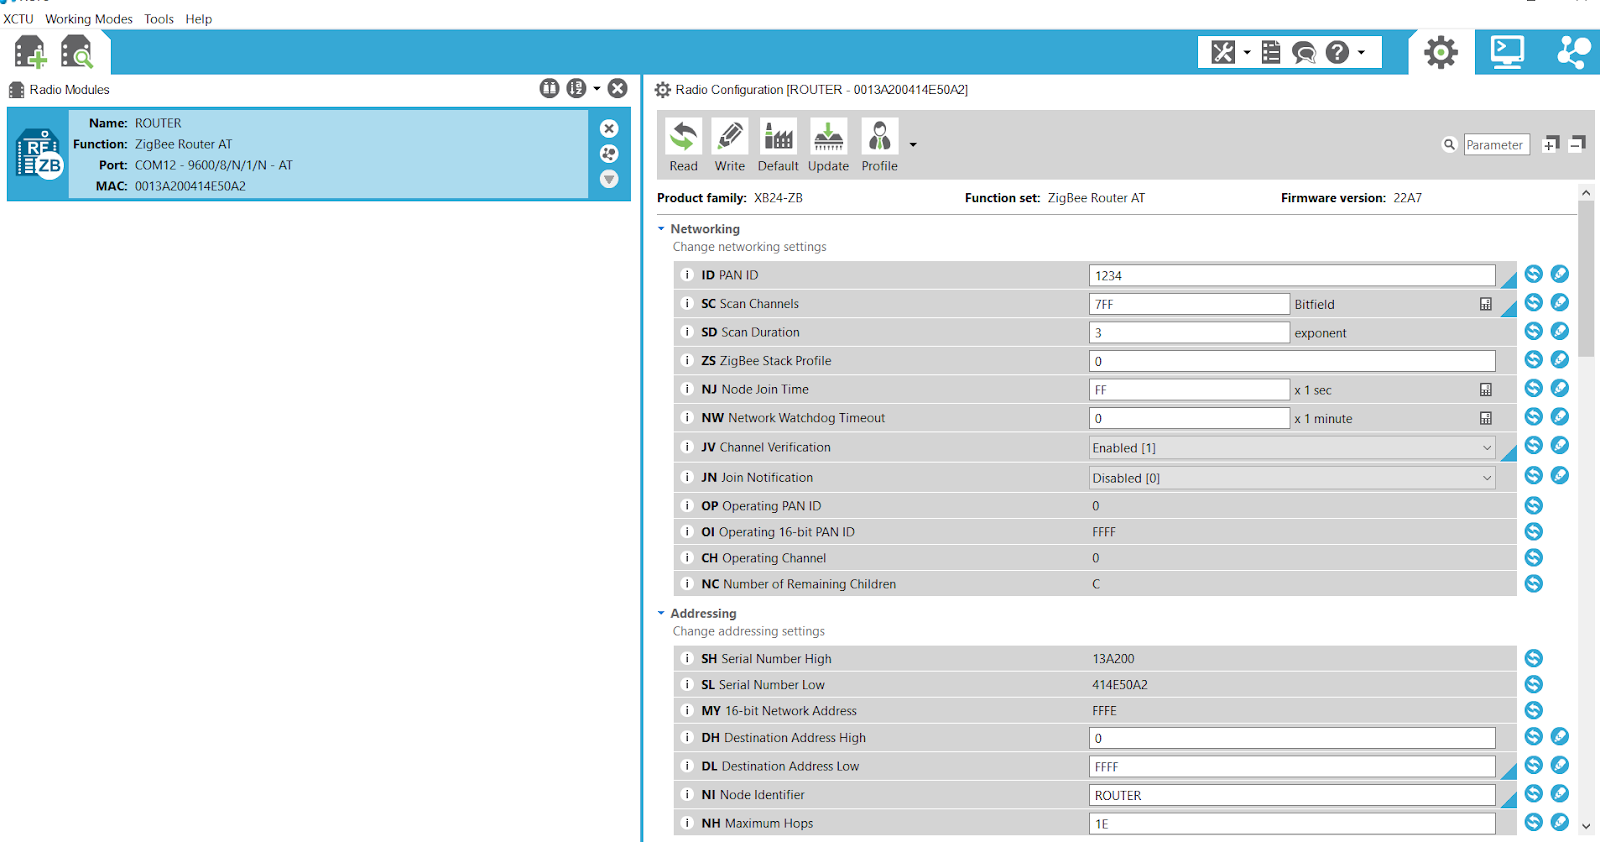
Task: Collapse all configuration sections
Action: pyautogui.click(x=1578, y=144)
